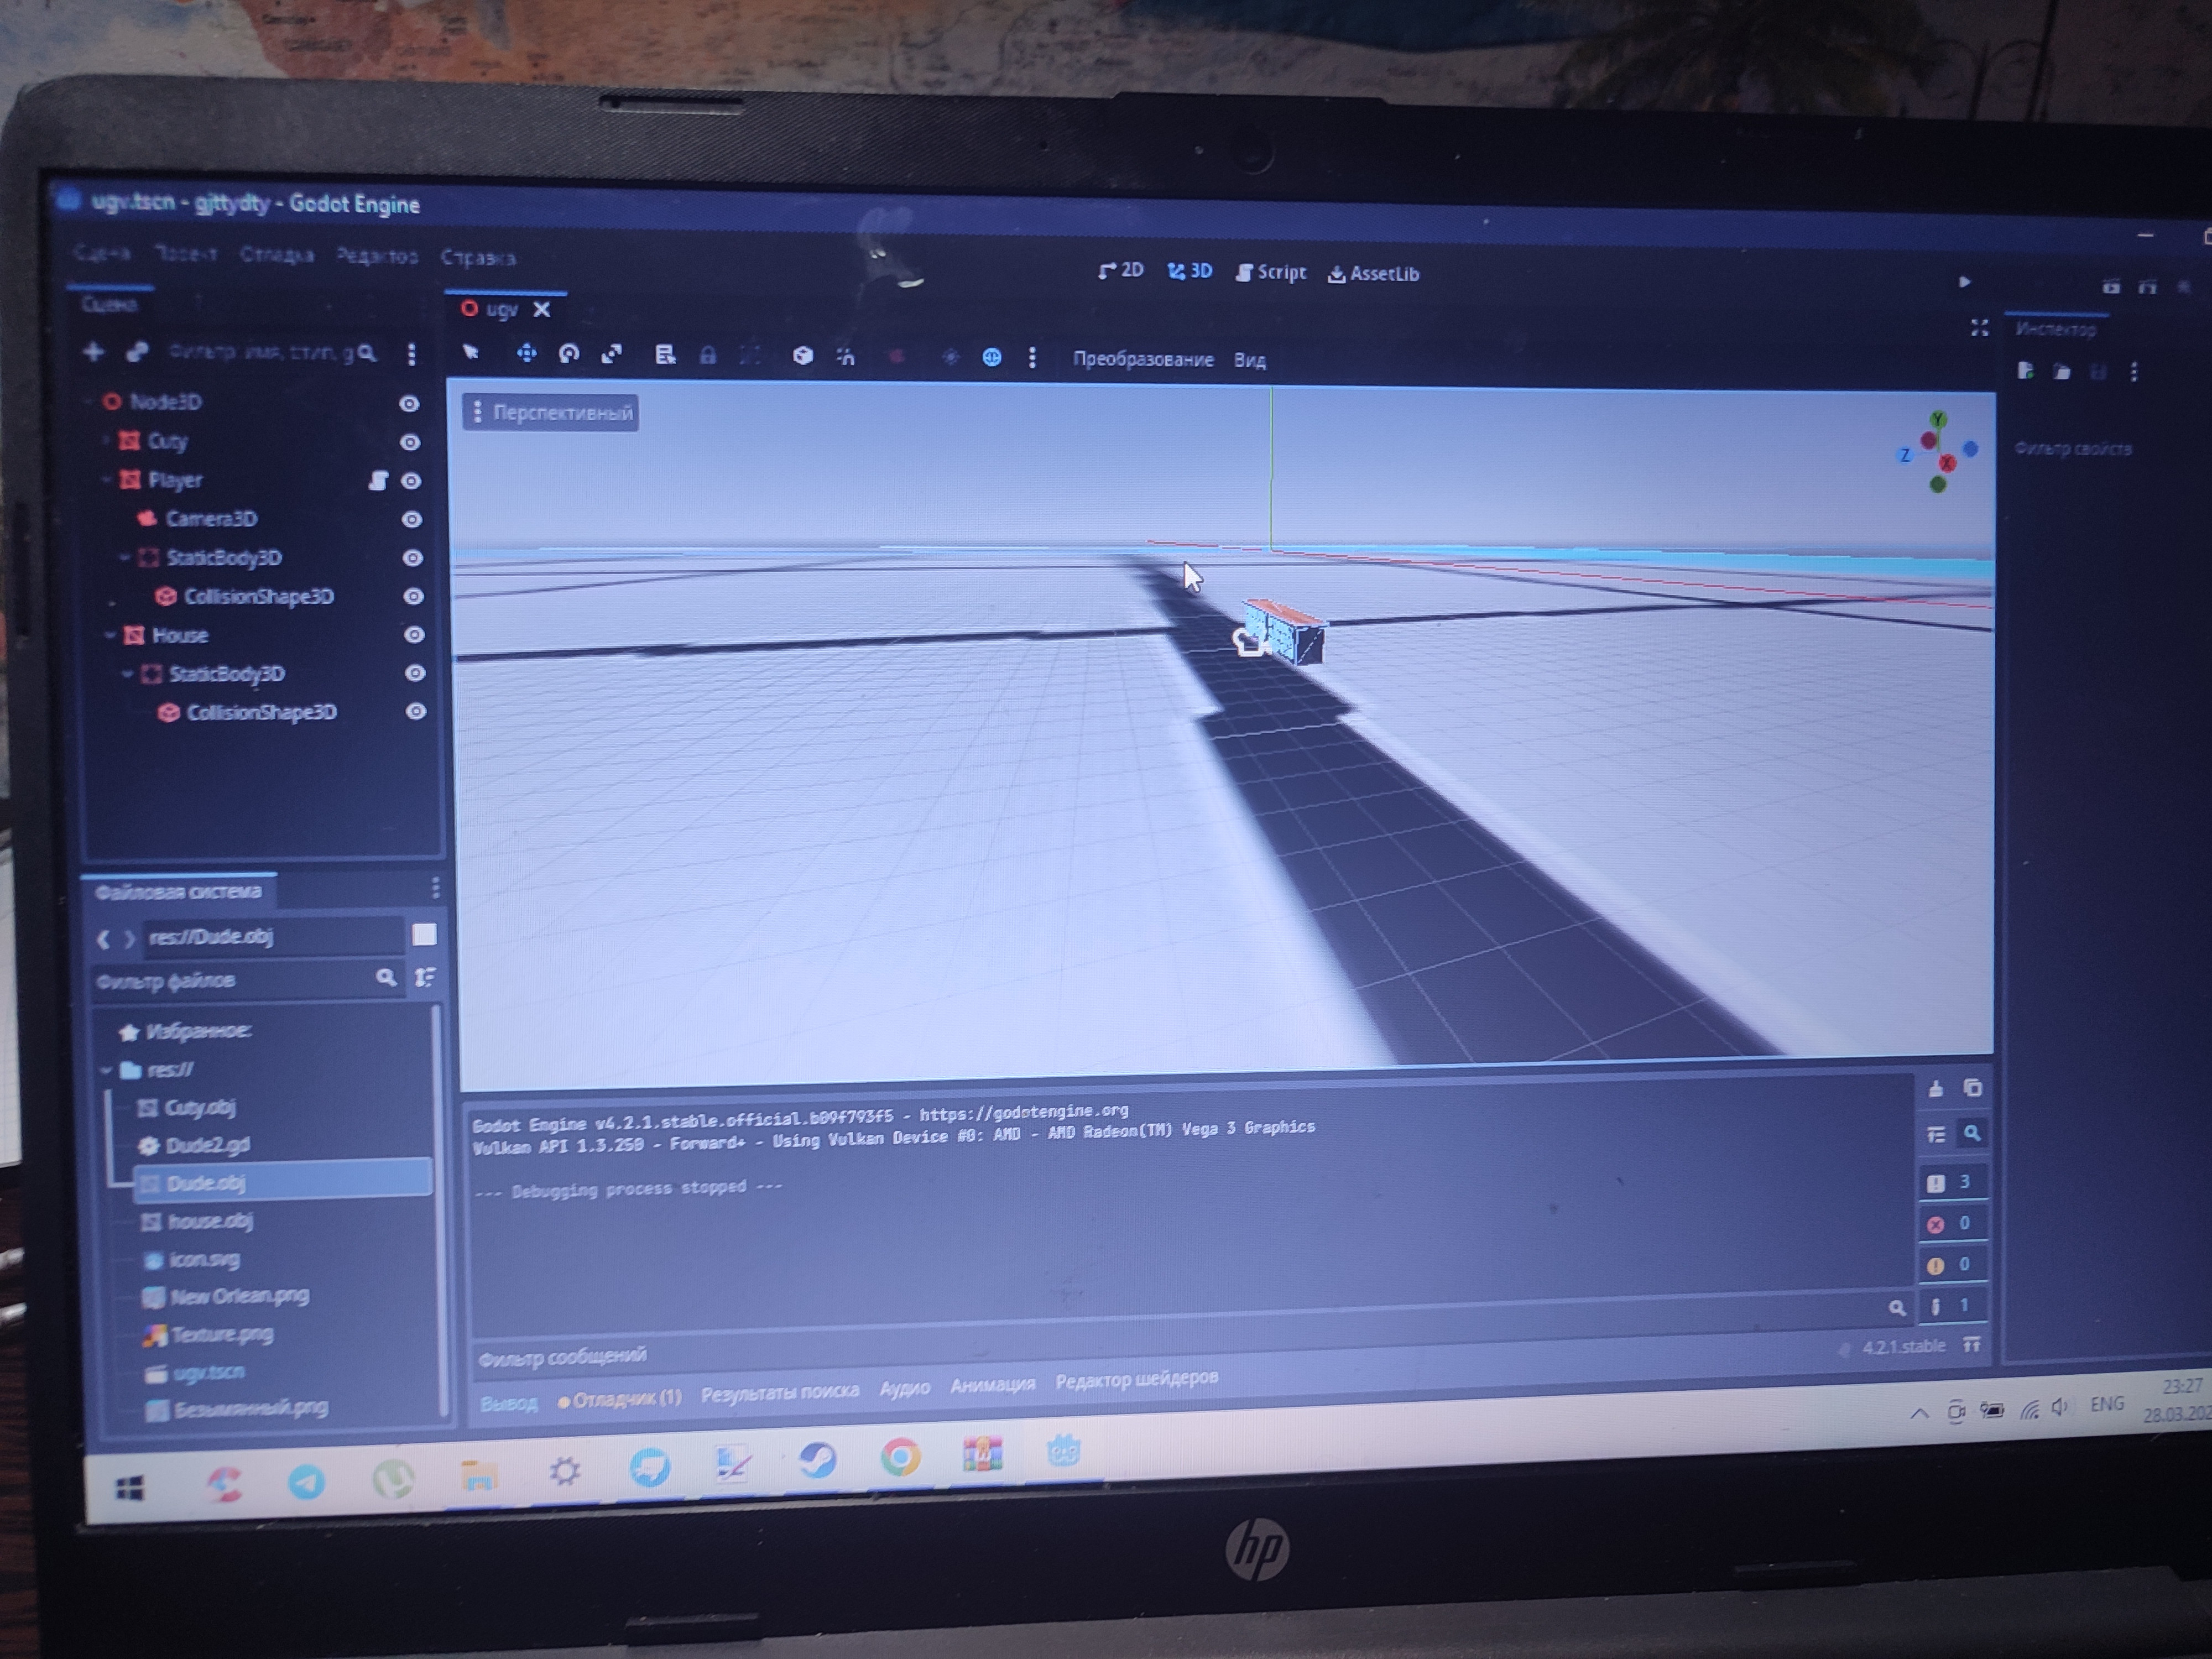Screen dimensions: 2212x1659
Task: Open the script attached to Player
Action: [378, 481]
